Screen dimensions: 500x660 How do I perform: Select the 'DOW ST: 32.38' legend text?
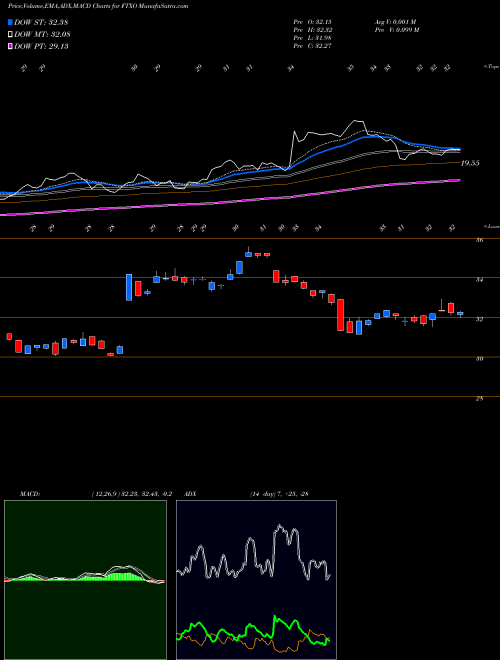pyautogui.click(x=41, y=22)
